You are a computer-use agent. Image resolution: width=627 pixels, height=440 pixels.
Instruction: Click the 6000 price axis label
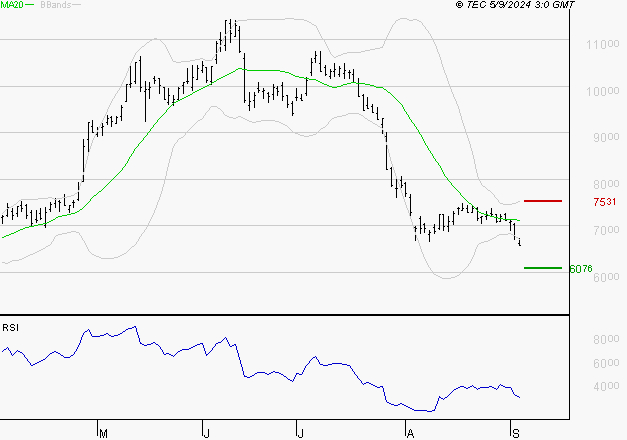pos(606,277)
